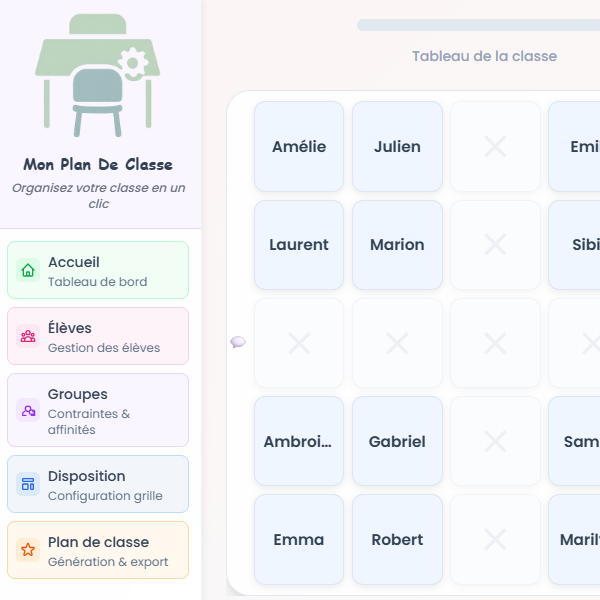This screenshot has height=600, width=600.
Task: Click the home icon beside Accueil
Action: pyautogui.click(x=28, y=270)
